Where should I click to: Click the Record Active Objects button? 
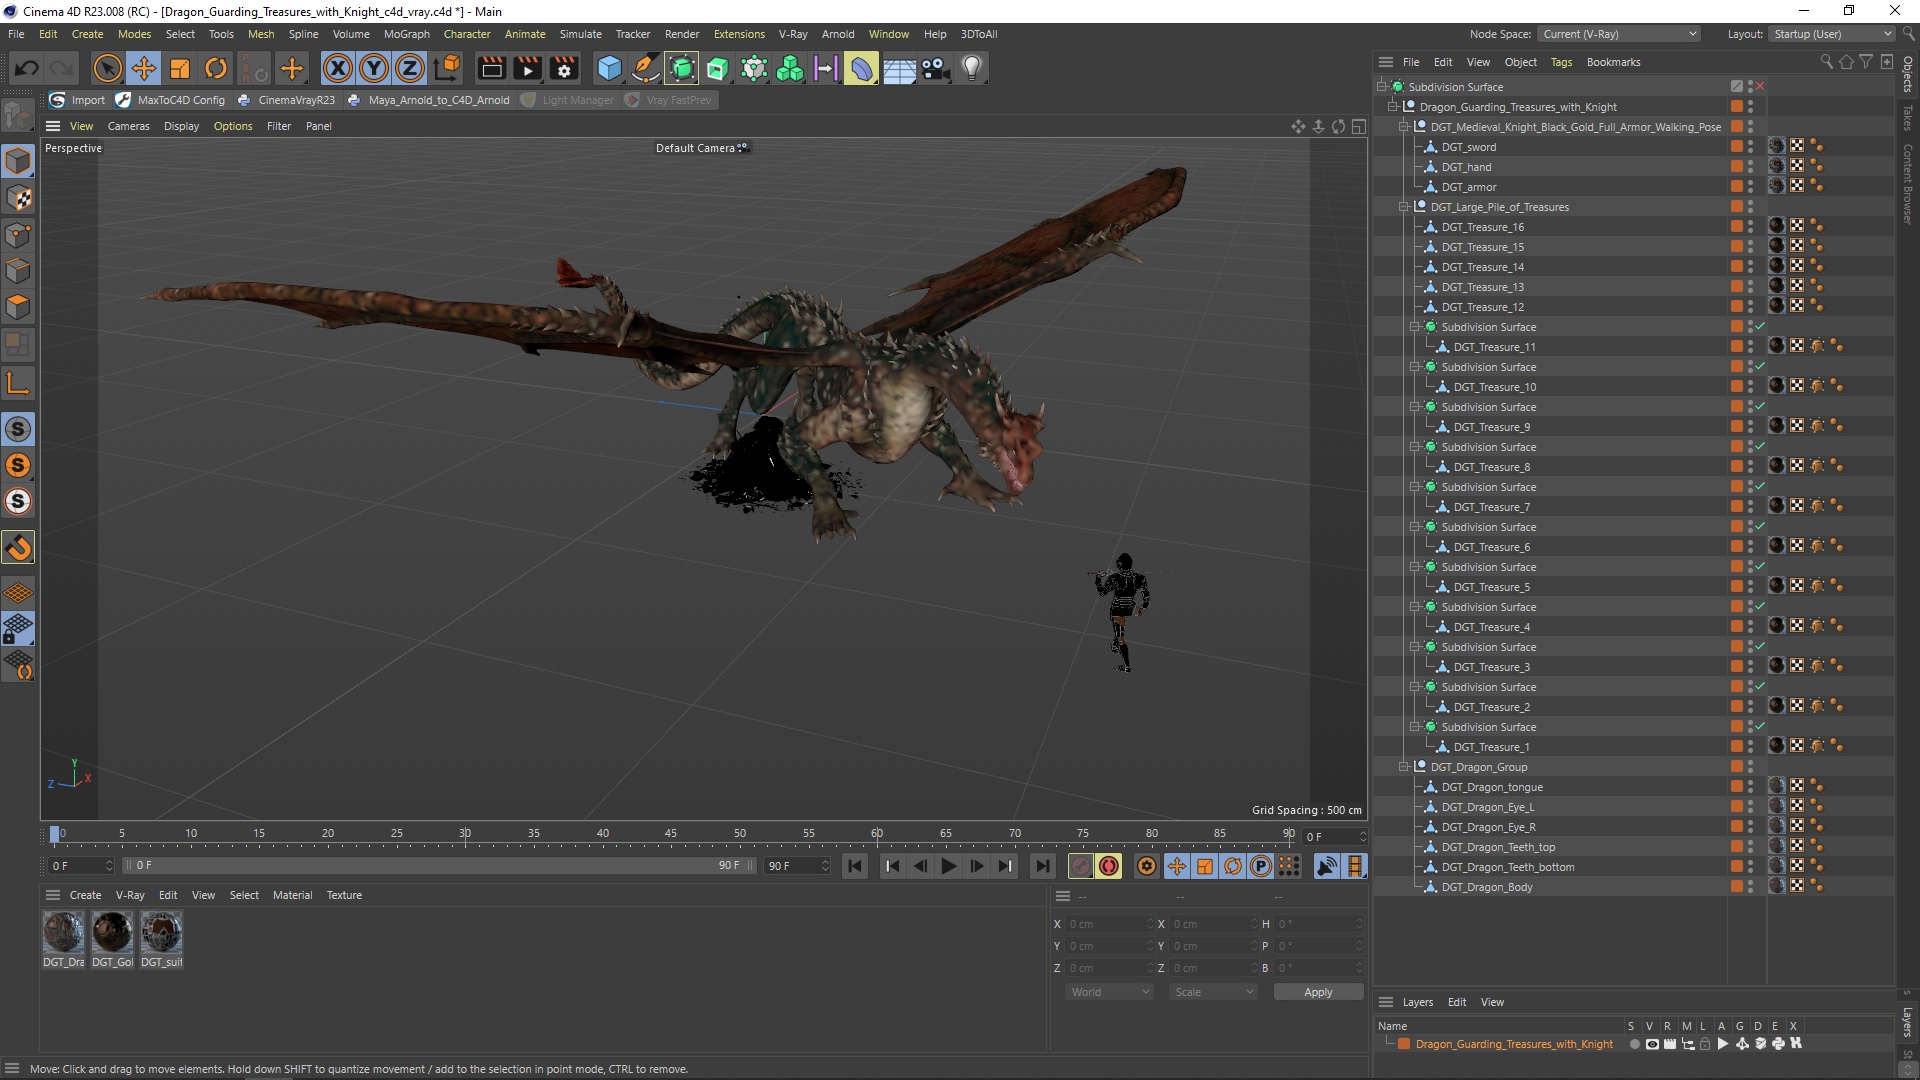[1080, 866]
